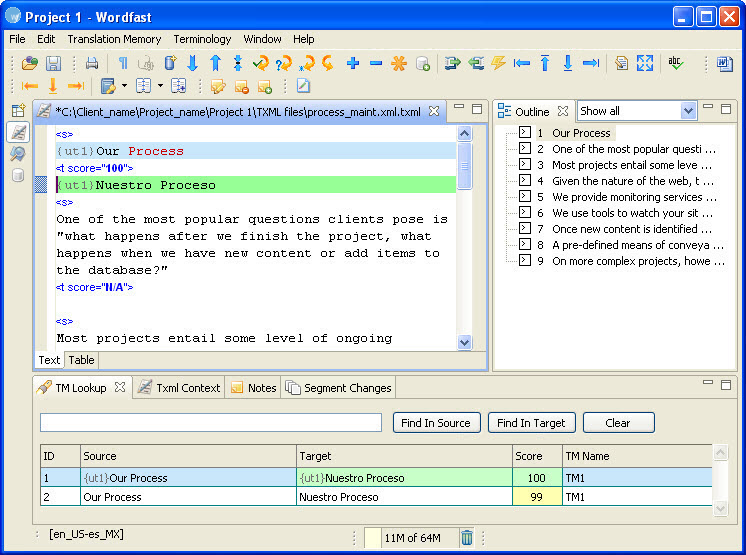Expand outline item 3 Most projects entail
This screenshot has width=746, height=555.
525,164
